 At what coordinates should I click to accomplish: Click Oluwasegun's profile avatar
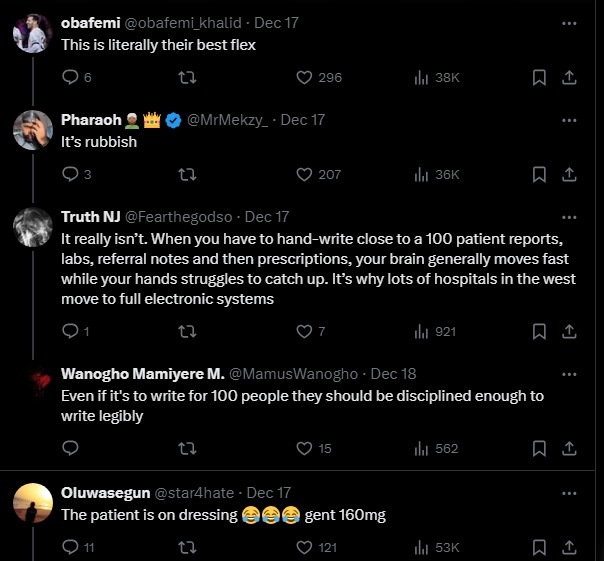pyautogui.click(x=33, y=503)
